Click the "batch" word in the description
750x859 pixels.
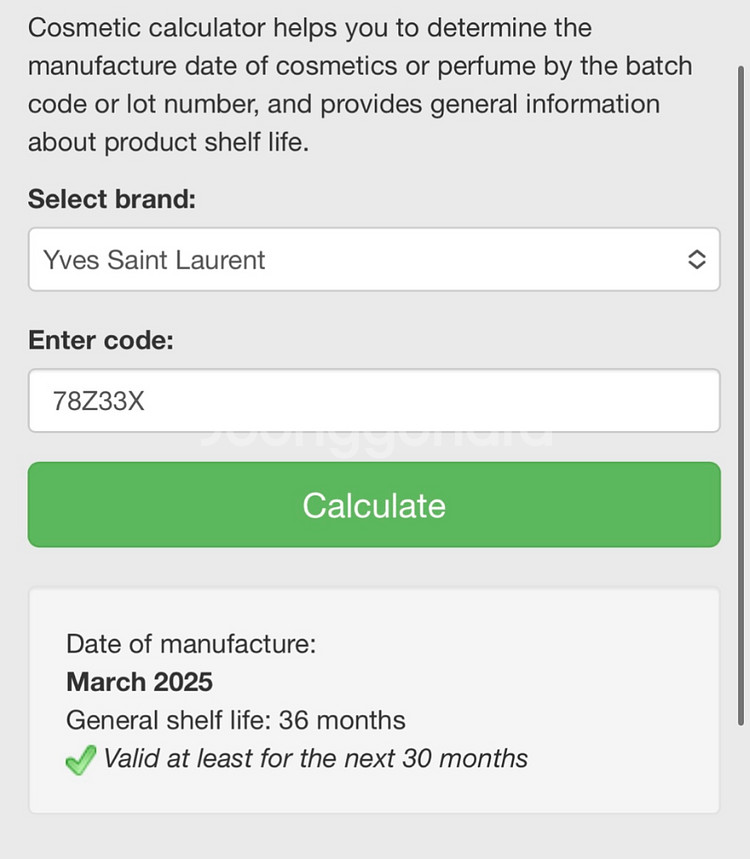coord(654,66)
